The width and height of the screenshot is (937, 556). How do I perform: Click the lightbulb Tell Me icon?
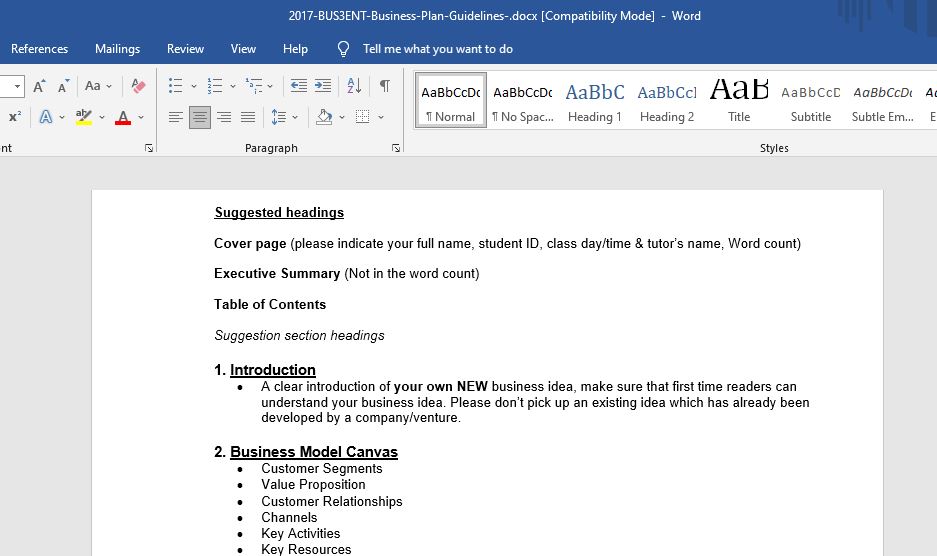pos(343,49)
